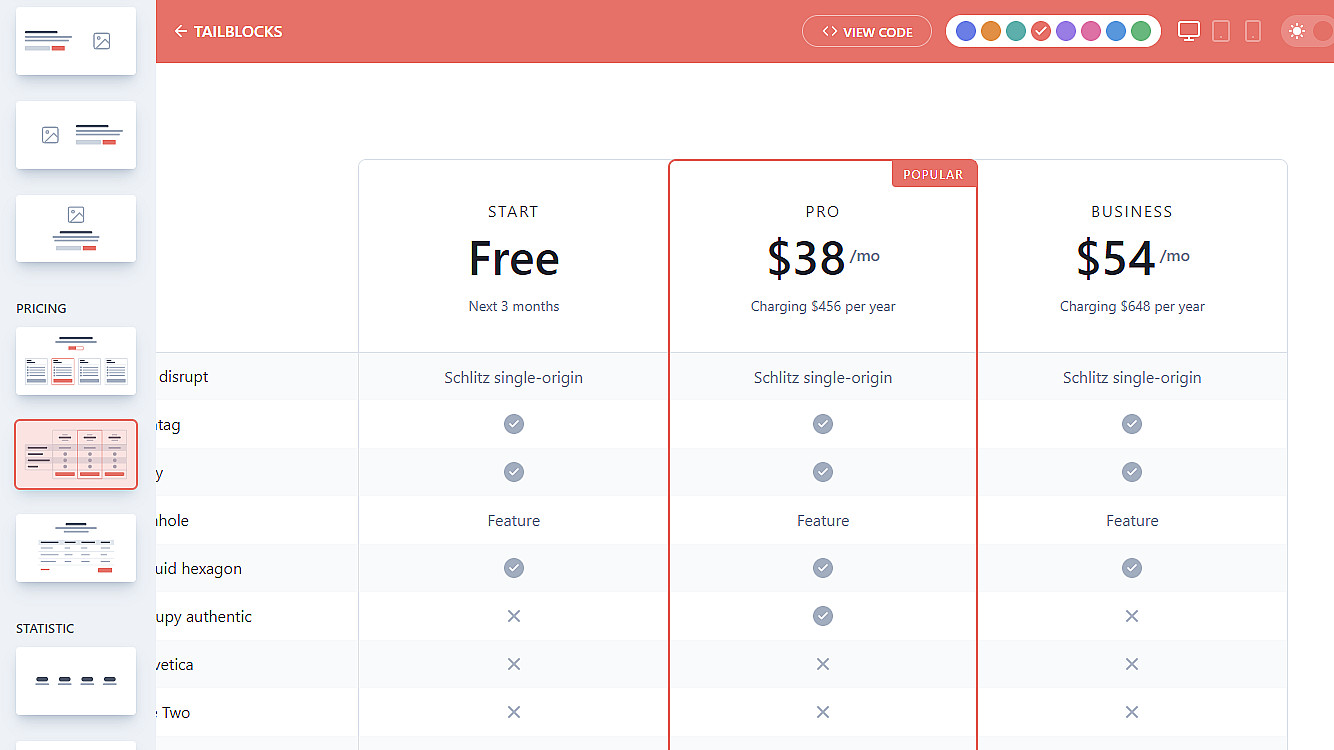Click the 'upy authentic' row label
This screenshot has height=750, width=1334.
coord(204,616)
